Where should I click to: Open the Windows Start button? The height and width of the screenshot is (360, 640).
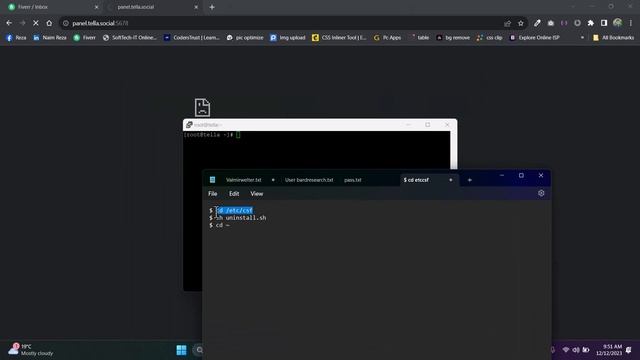181,350
